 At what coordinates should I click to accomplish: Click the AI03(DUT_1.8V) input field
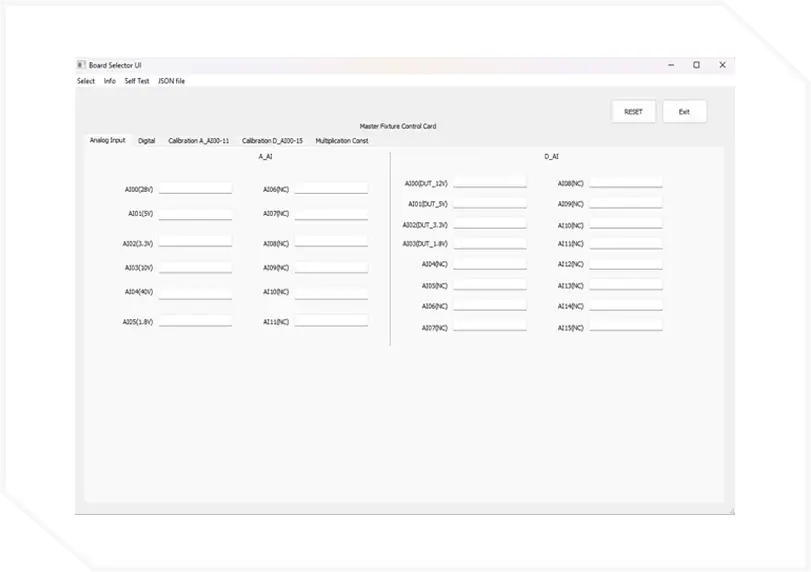coord(489,243)
